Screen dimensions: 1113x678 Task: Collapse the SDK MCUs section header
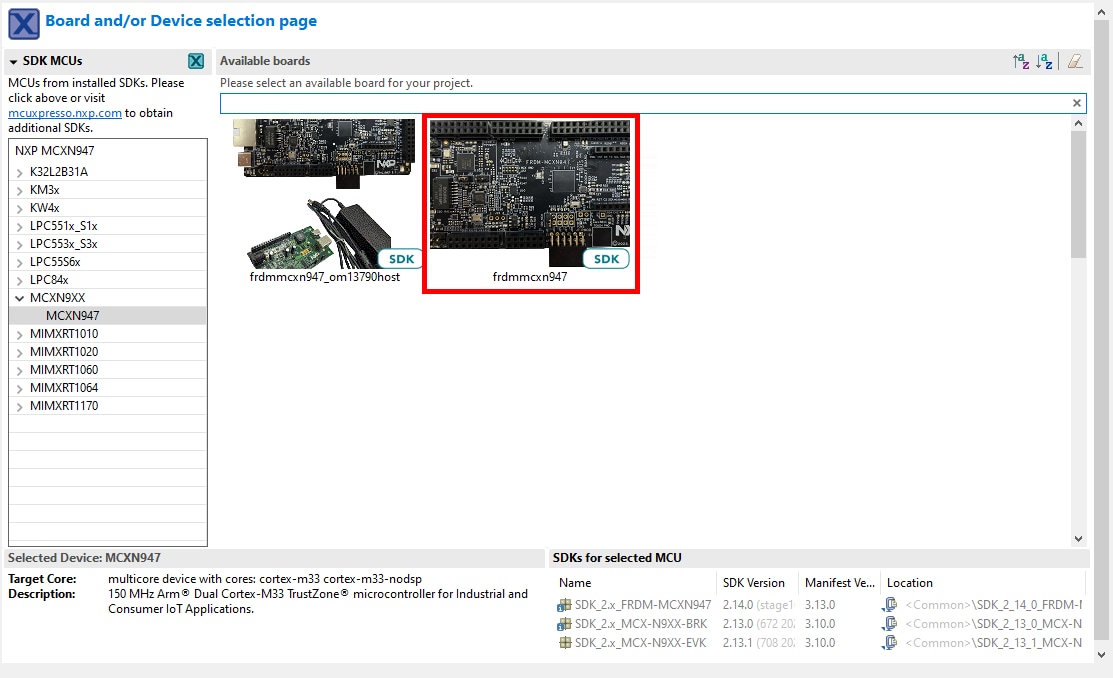14,61
